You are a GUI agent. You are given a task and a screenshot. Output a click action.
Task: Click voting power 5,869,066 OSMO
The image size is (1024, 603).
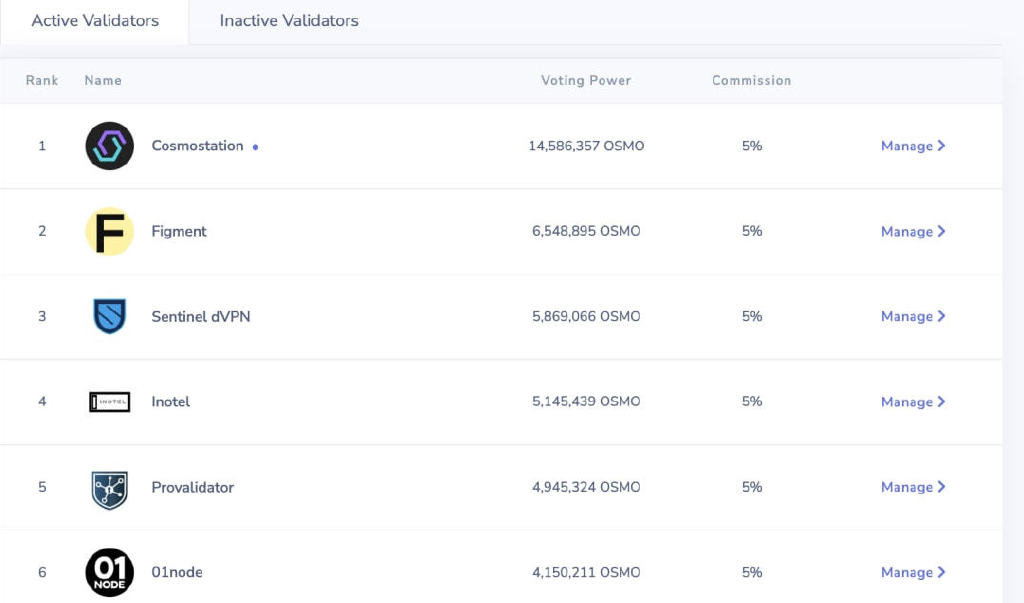click(x=586, y=316)
